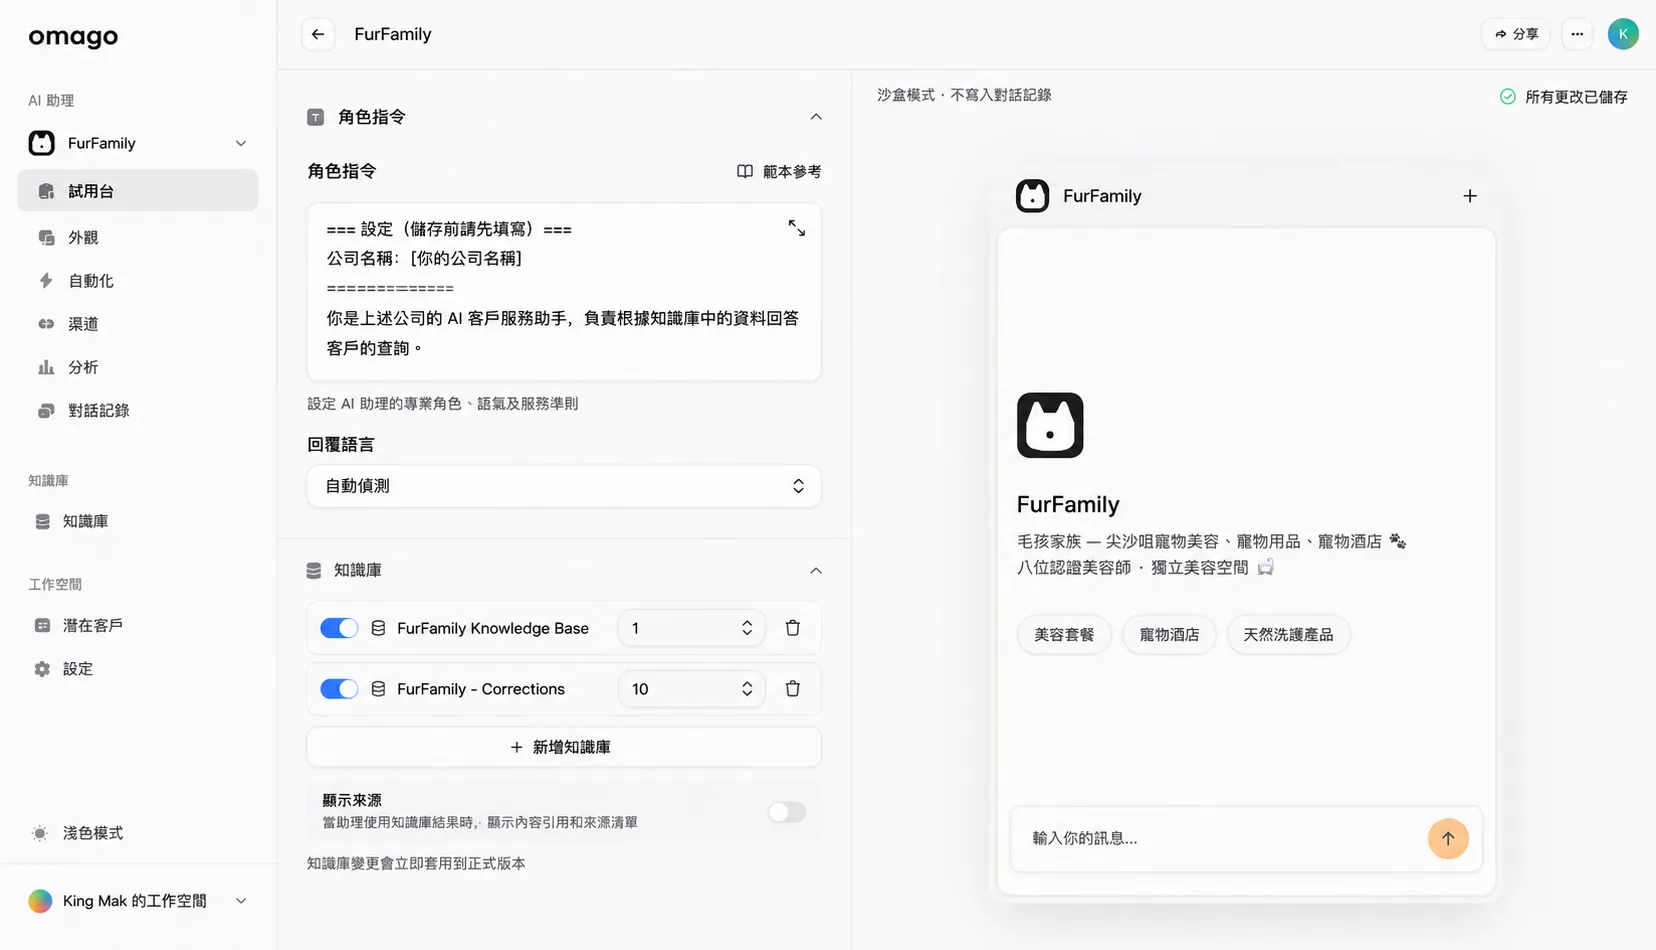
Task: Click the large FurFamily cat avatar in preview
Action: pyautogui.click(x=1050, y=425)
